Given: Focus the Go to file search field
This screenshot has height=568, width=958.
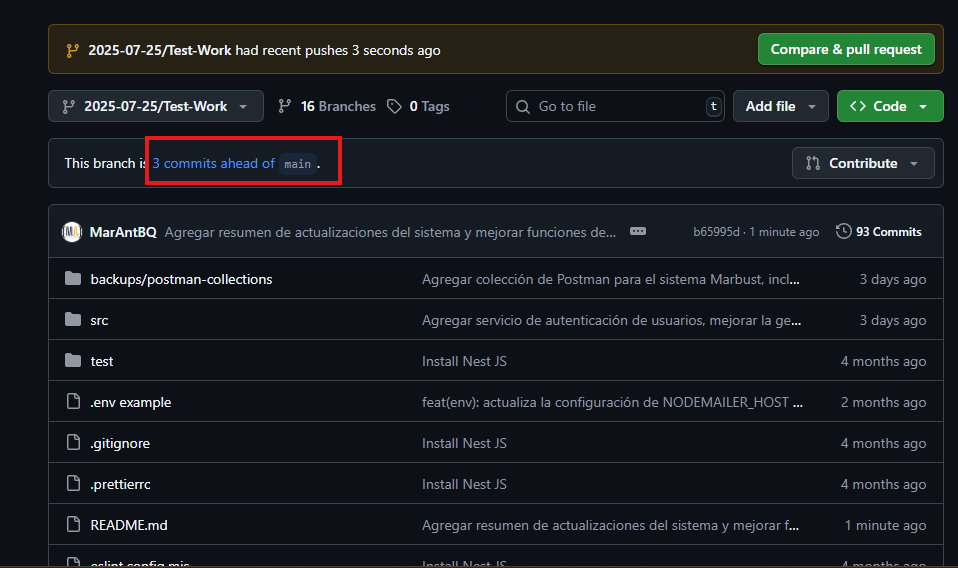Looking at the screenshot, I should [x=615, y=106].
